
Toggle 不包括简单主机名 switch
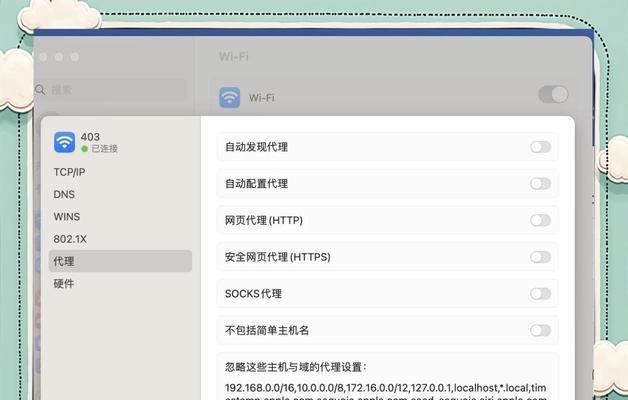coord(540,330)
